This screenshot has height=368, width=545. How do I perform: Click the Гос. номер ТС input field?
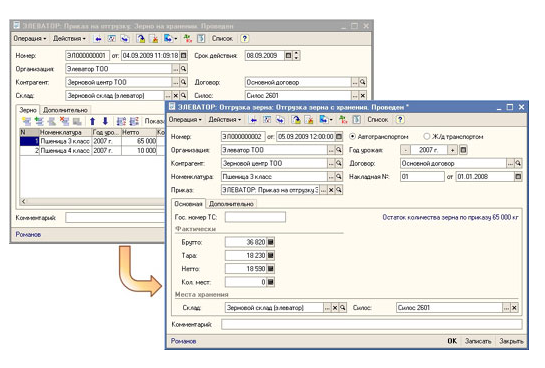tap(255, 217)
